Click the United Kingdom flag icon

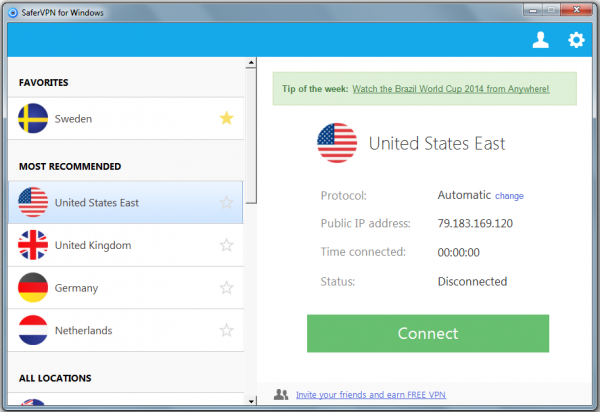tap(33, 245)
